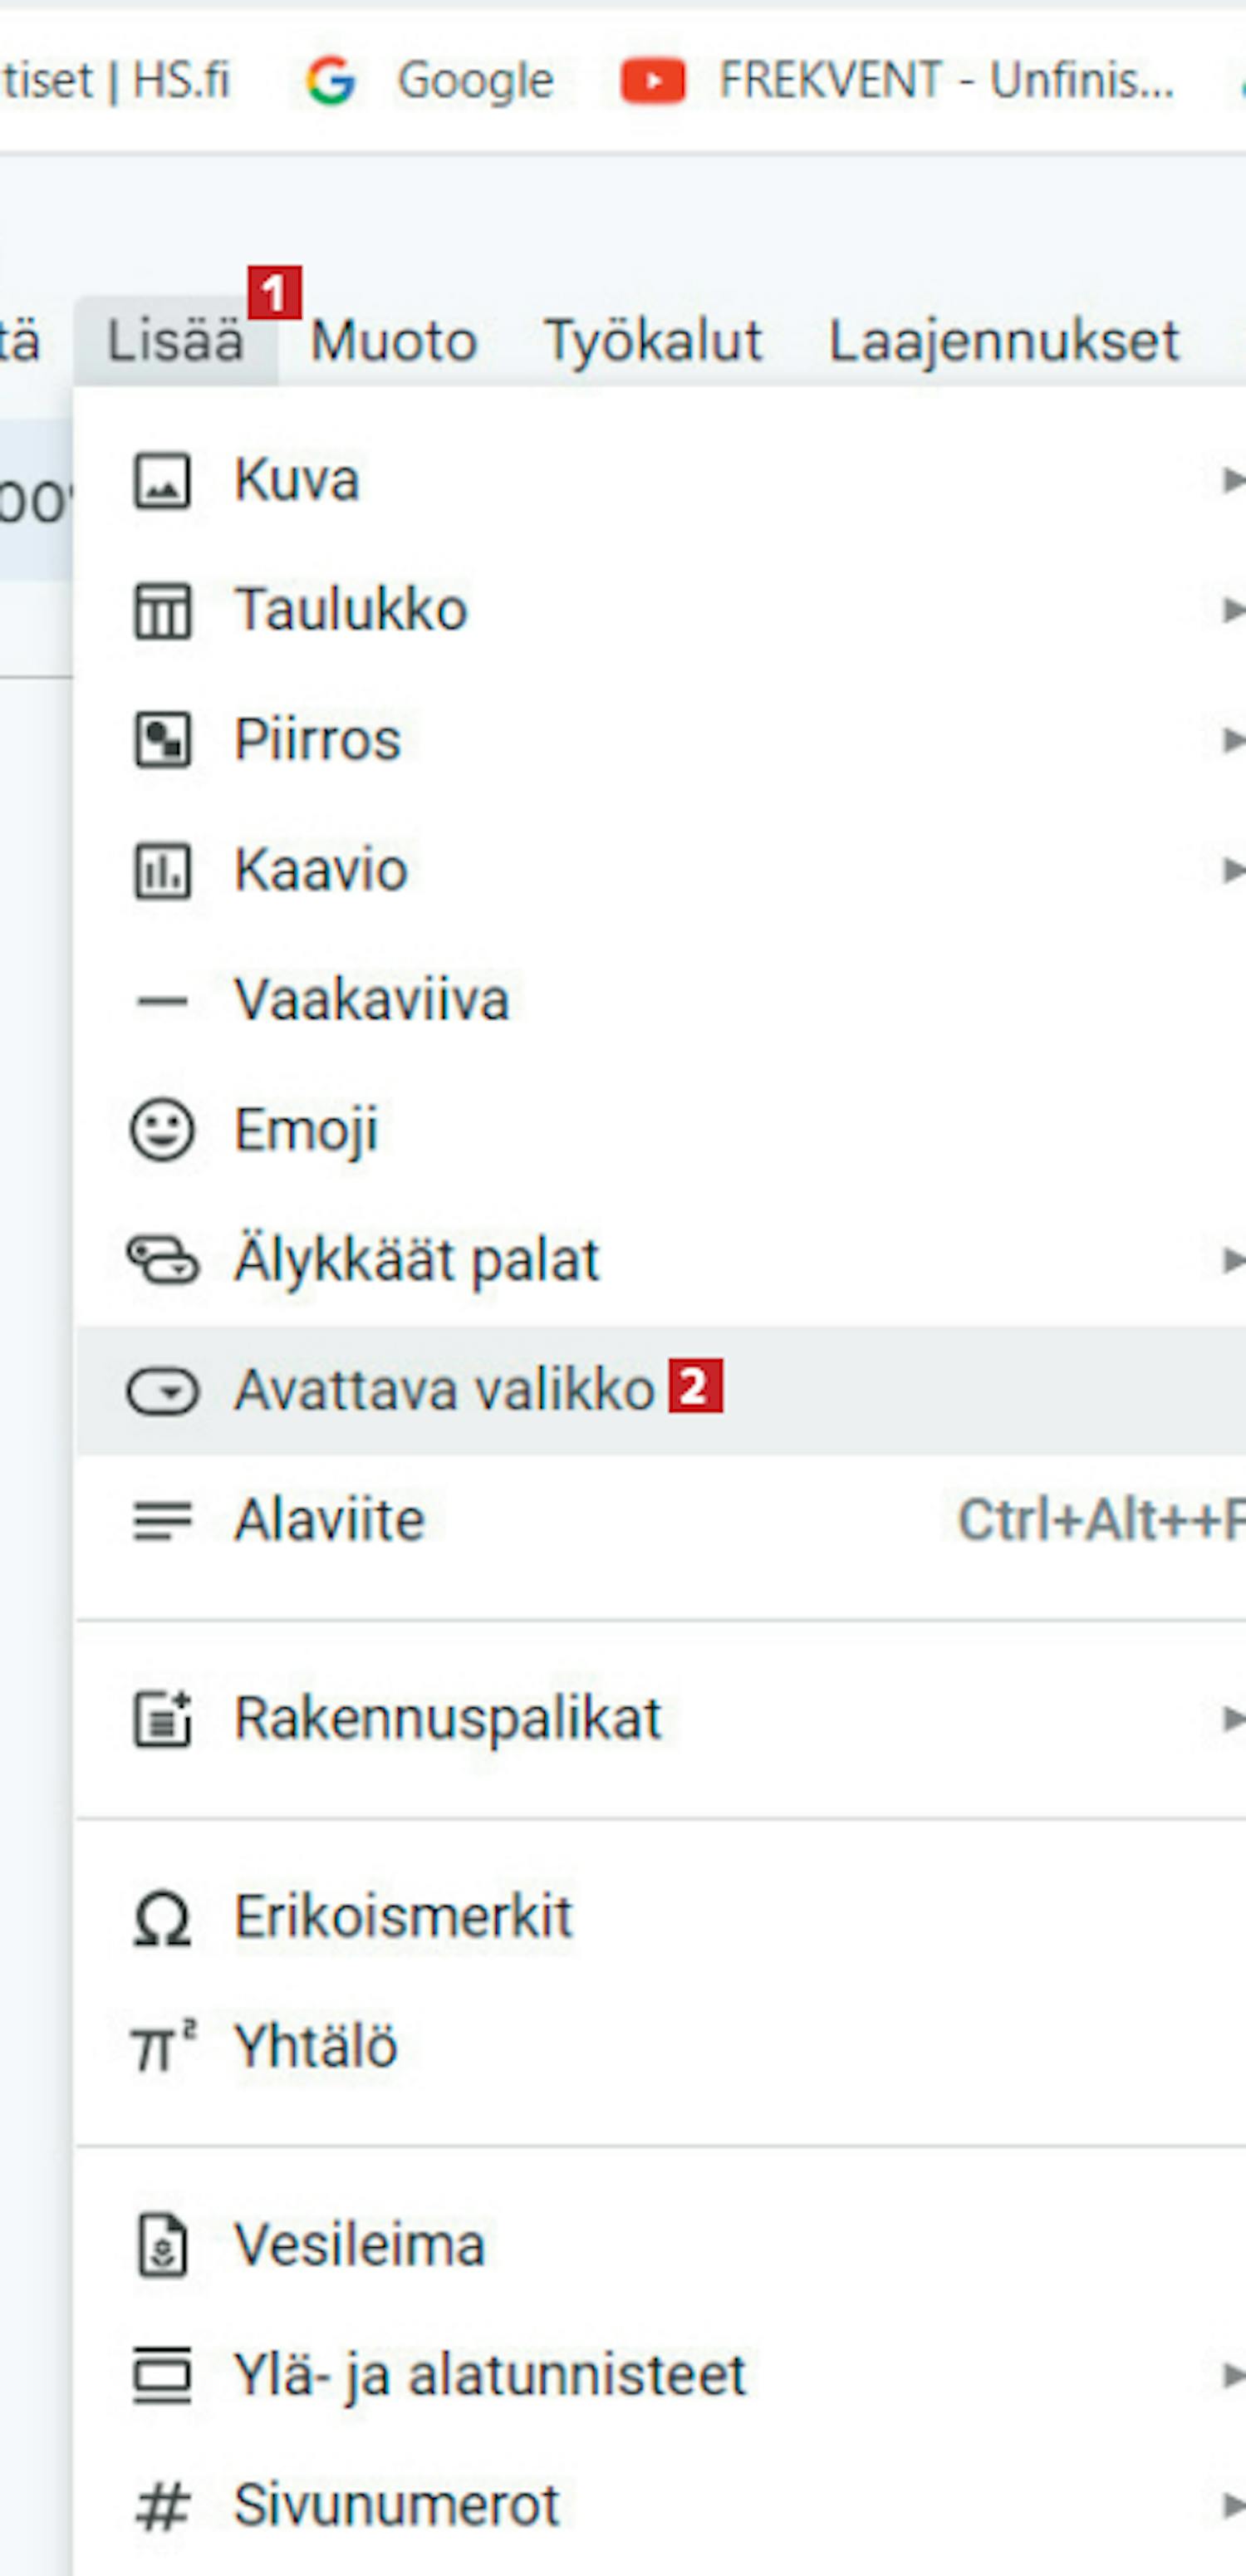Click the Taulukko table icon
The image size is (1246, 2576).
click(162, 611)
